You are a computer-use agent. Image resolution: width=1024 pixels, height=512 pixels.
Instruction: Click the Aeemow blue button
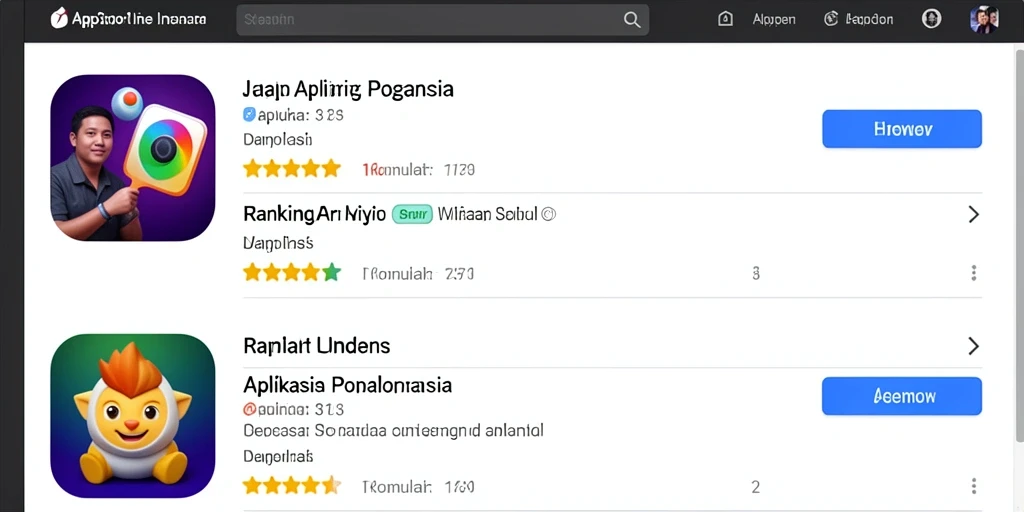coord(901,396)
